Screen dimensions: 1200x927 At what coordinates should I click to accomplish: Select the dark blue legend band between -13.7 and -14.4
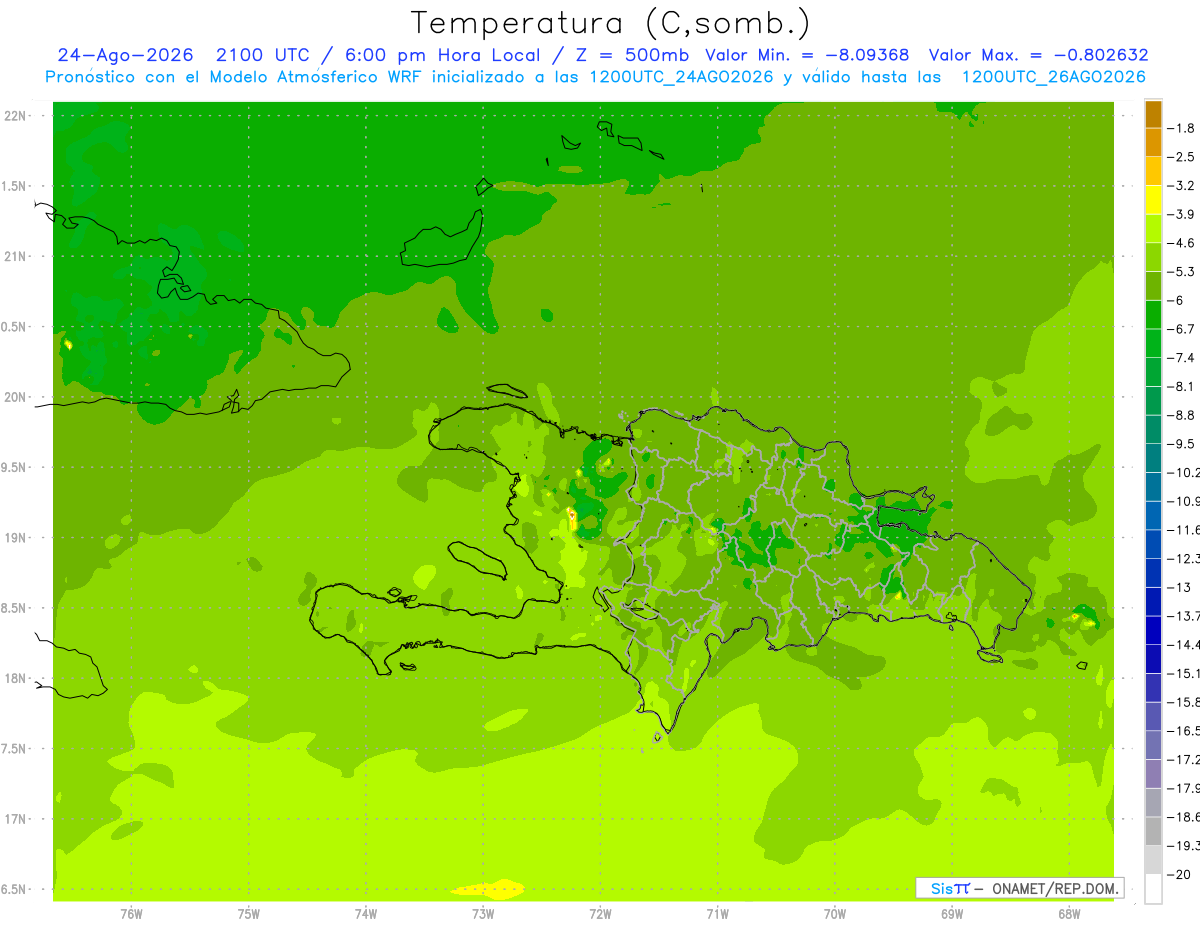pyautogui.click(x=1153, y=630)
